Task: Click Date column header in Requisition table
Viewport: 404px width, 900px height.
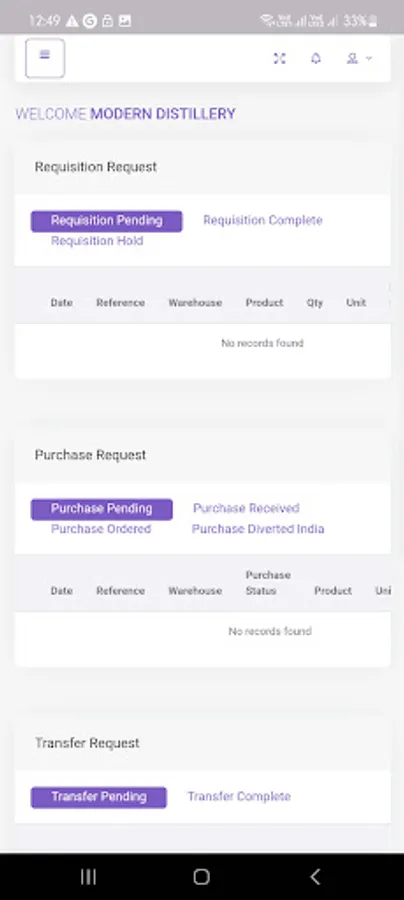Action: (x=61, y=302)
